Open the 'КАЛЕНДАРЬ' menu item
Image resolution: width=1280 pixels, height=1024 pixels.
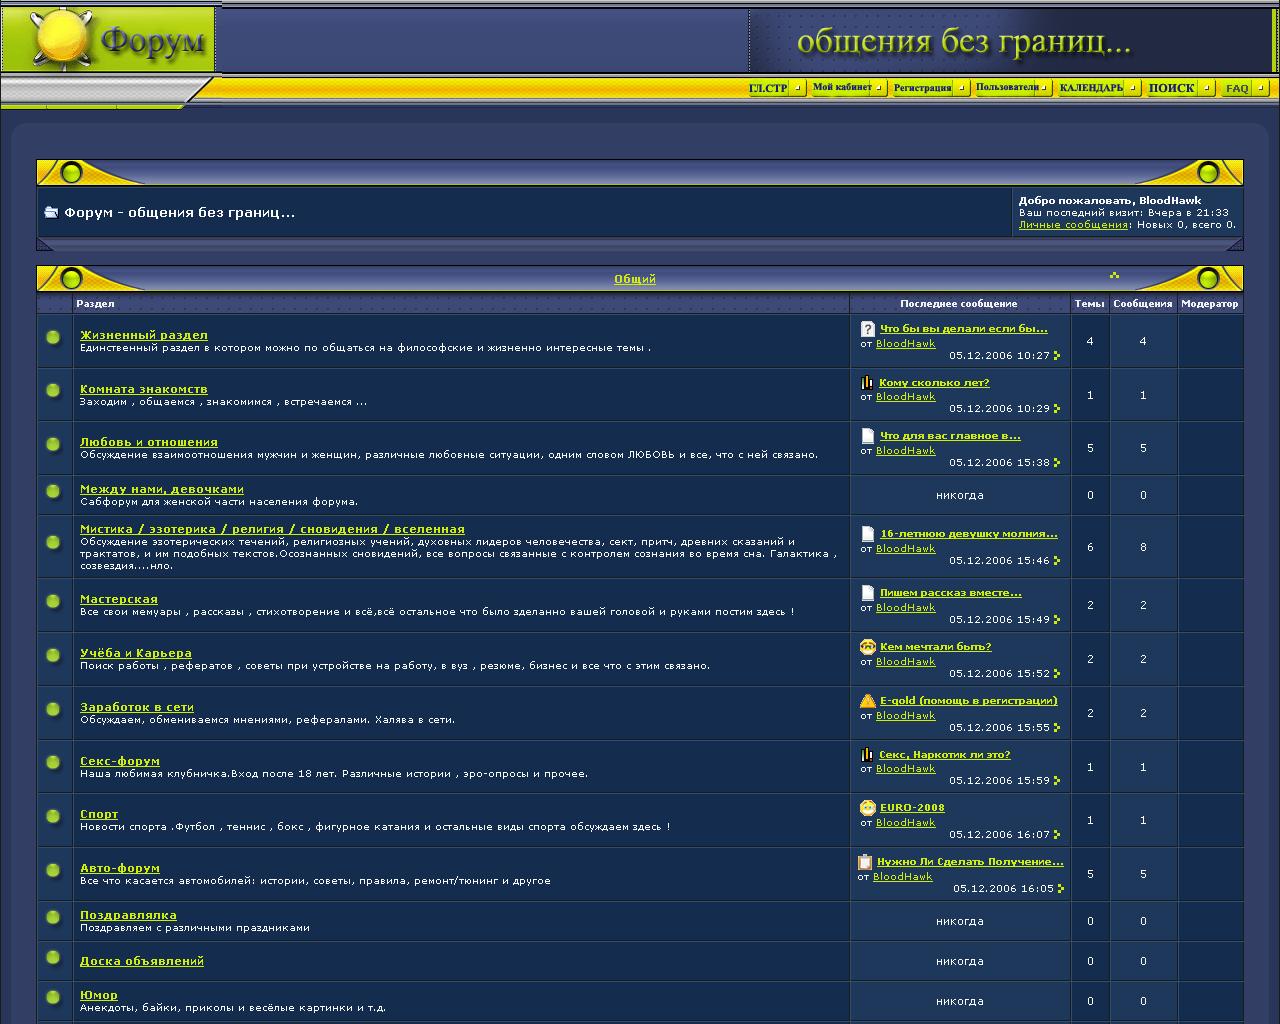tap(1091, 88)
